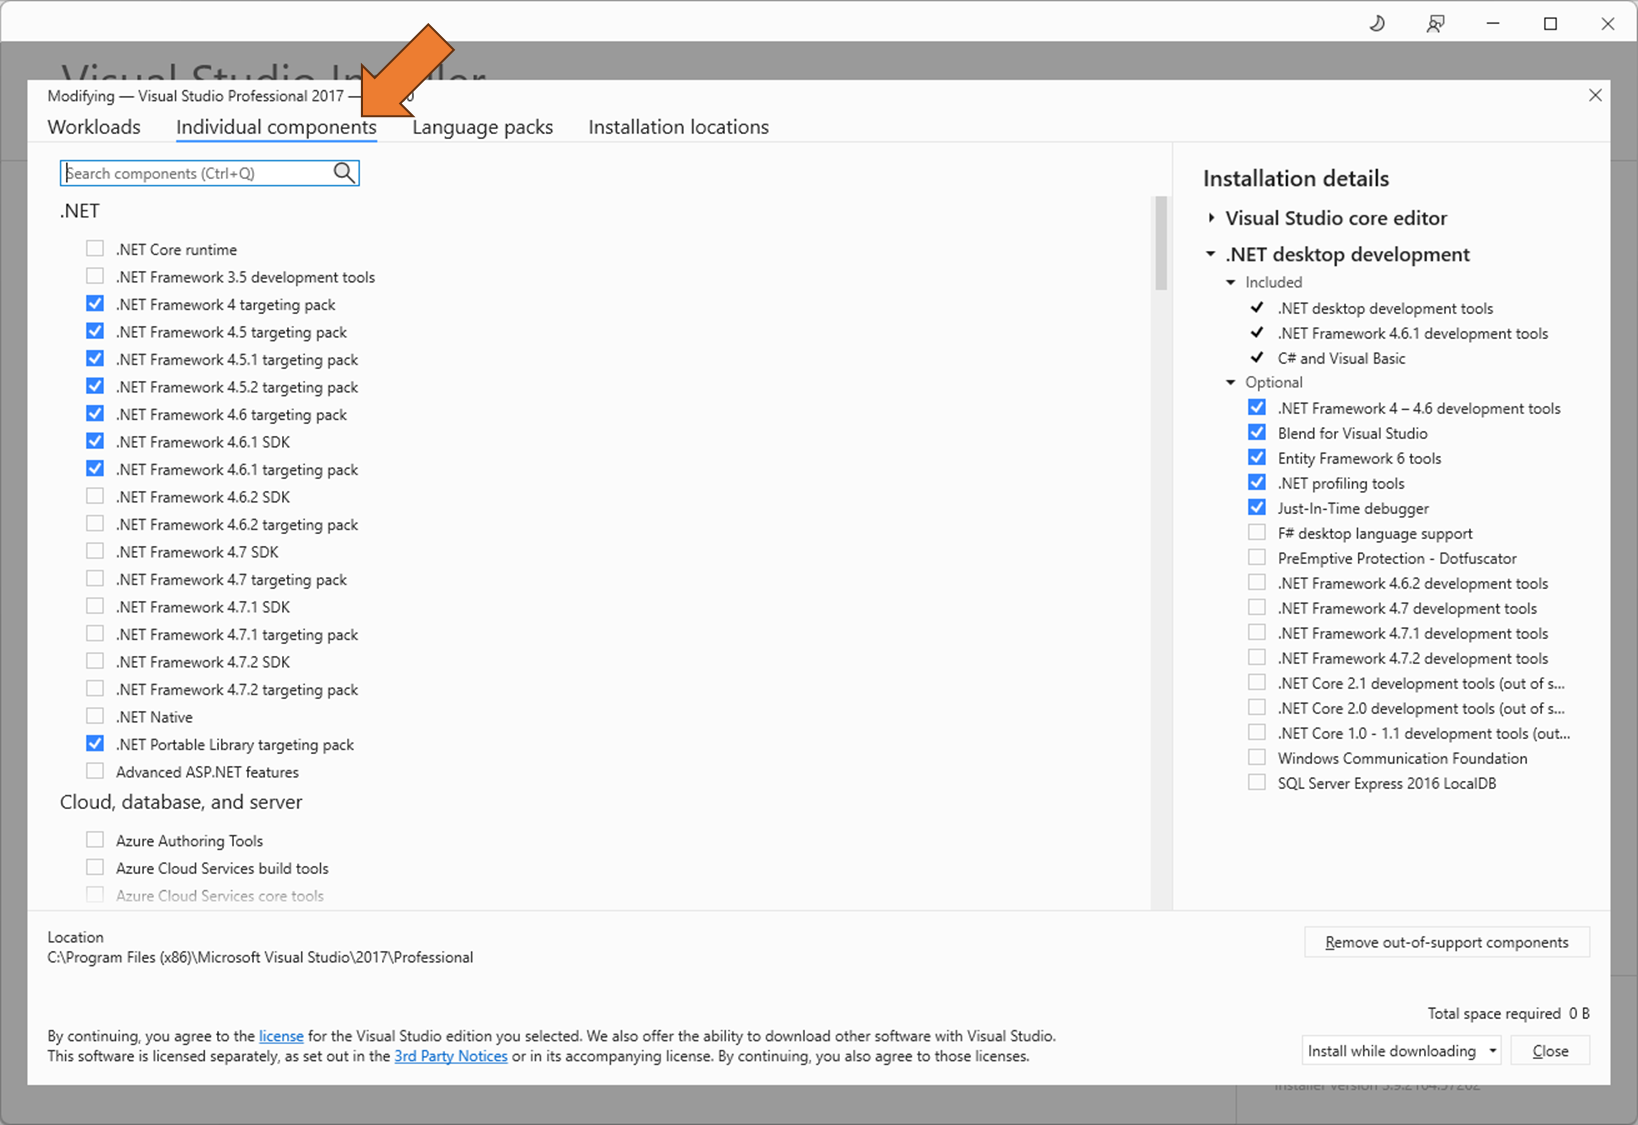The width and height of the screenshot is (1638, 1125).
Task: Enable F# desktop language support
Action: coord(1257,532)
